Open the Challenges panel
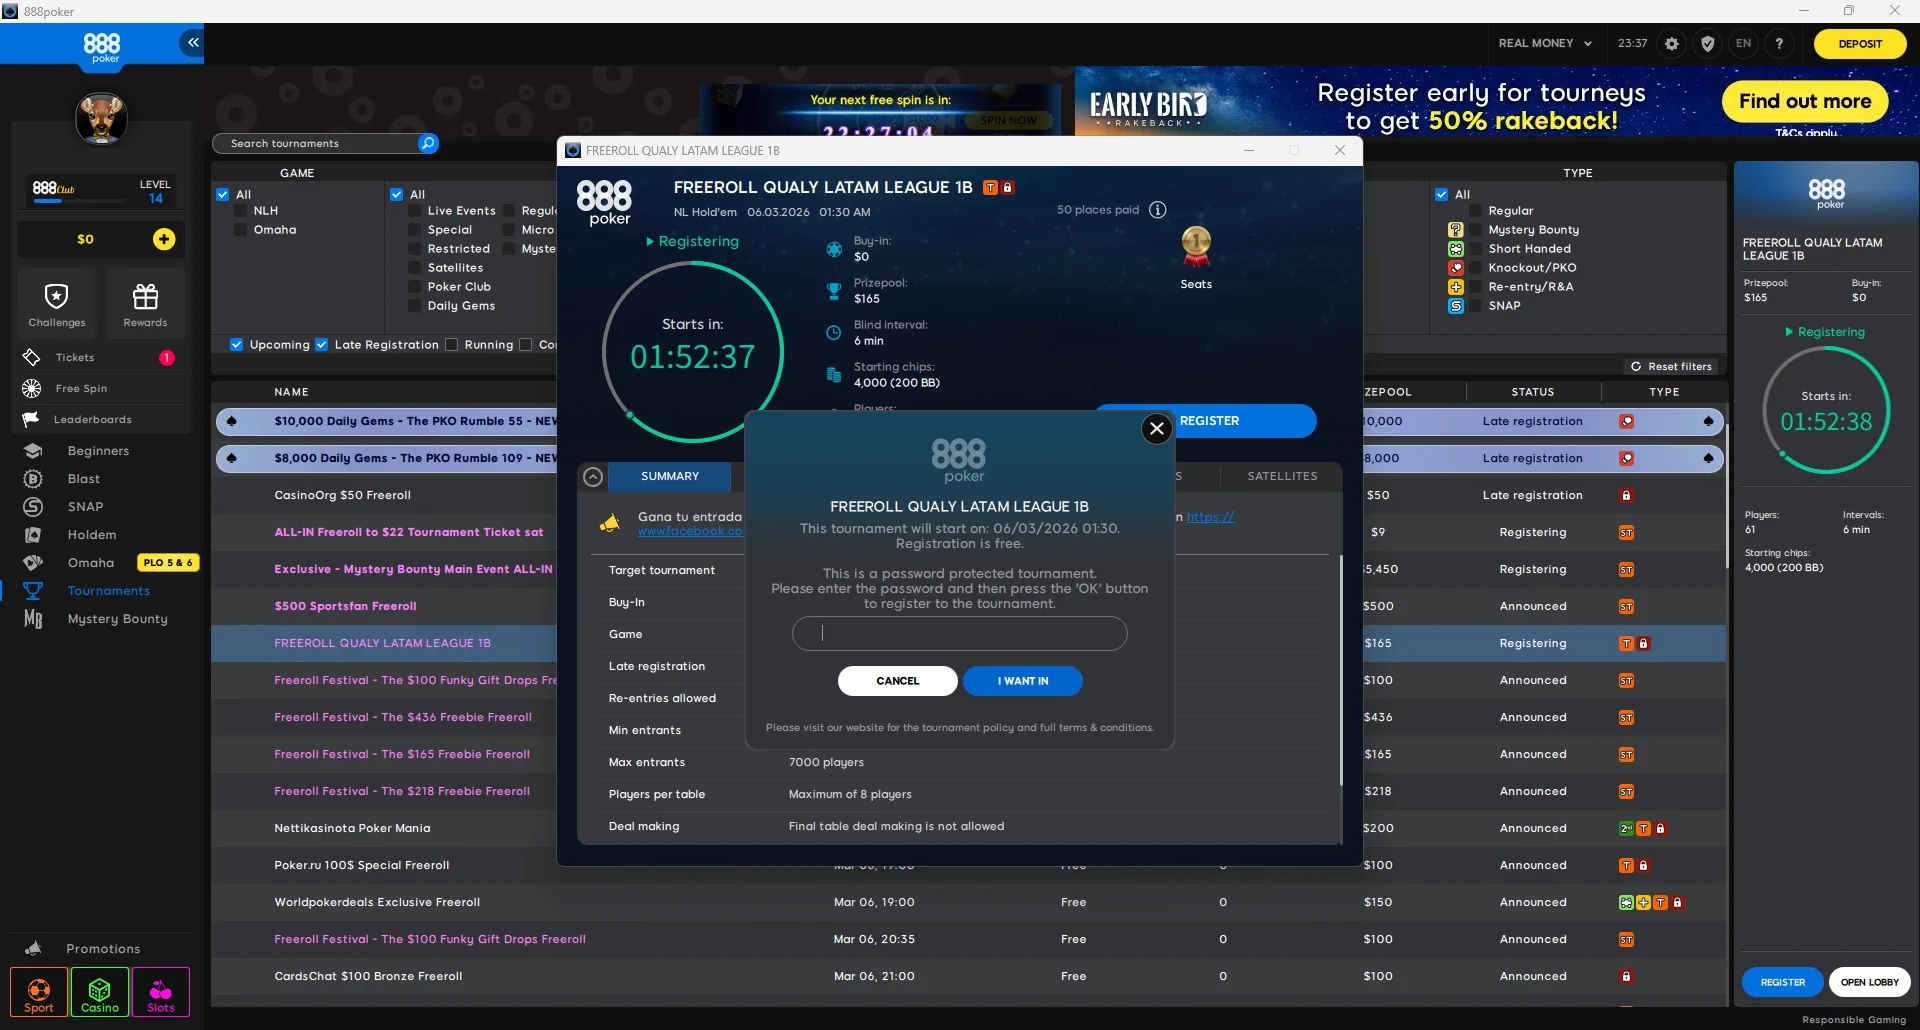 (57, 302)
